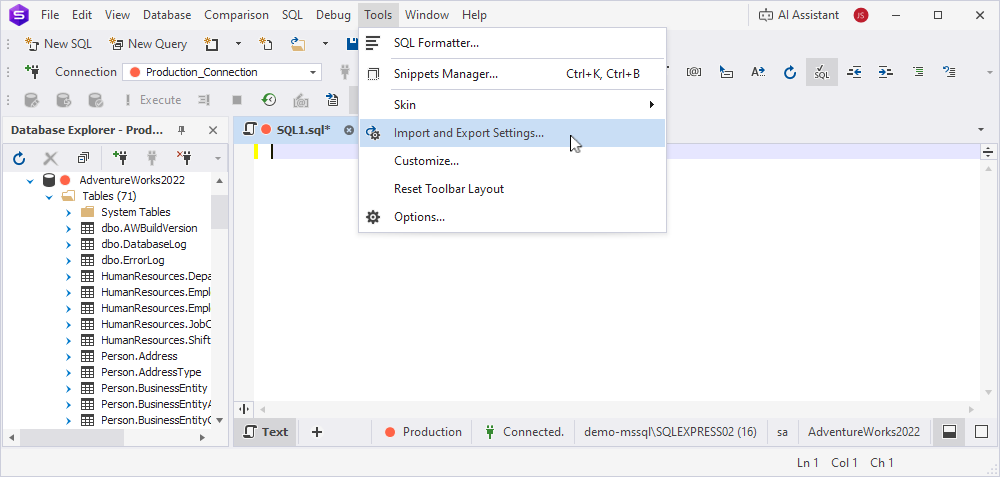Image resolution: width=1000 pixels, height=477 pixels.
Task: Click the [@] parameters icon
Action: [694, 72]
